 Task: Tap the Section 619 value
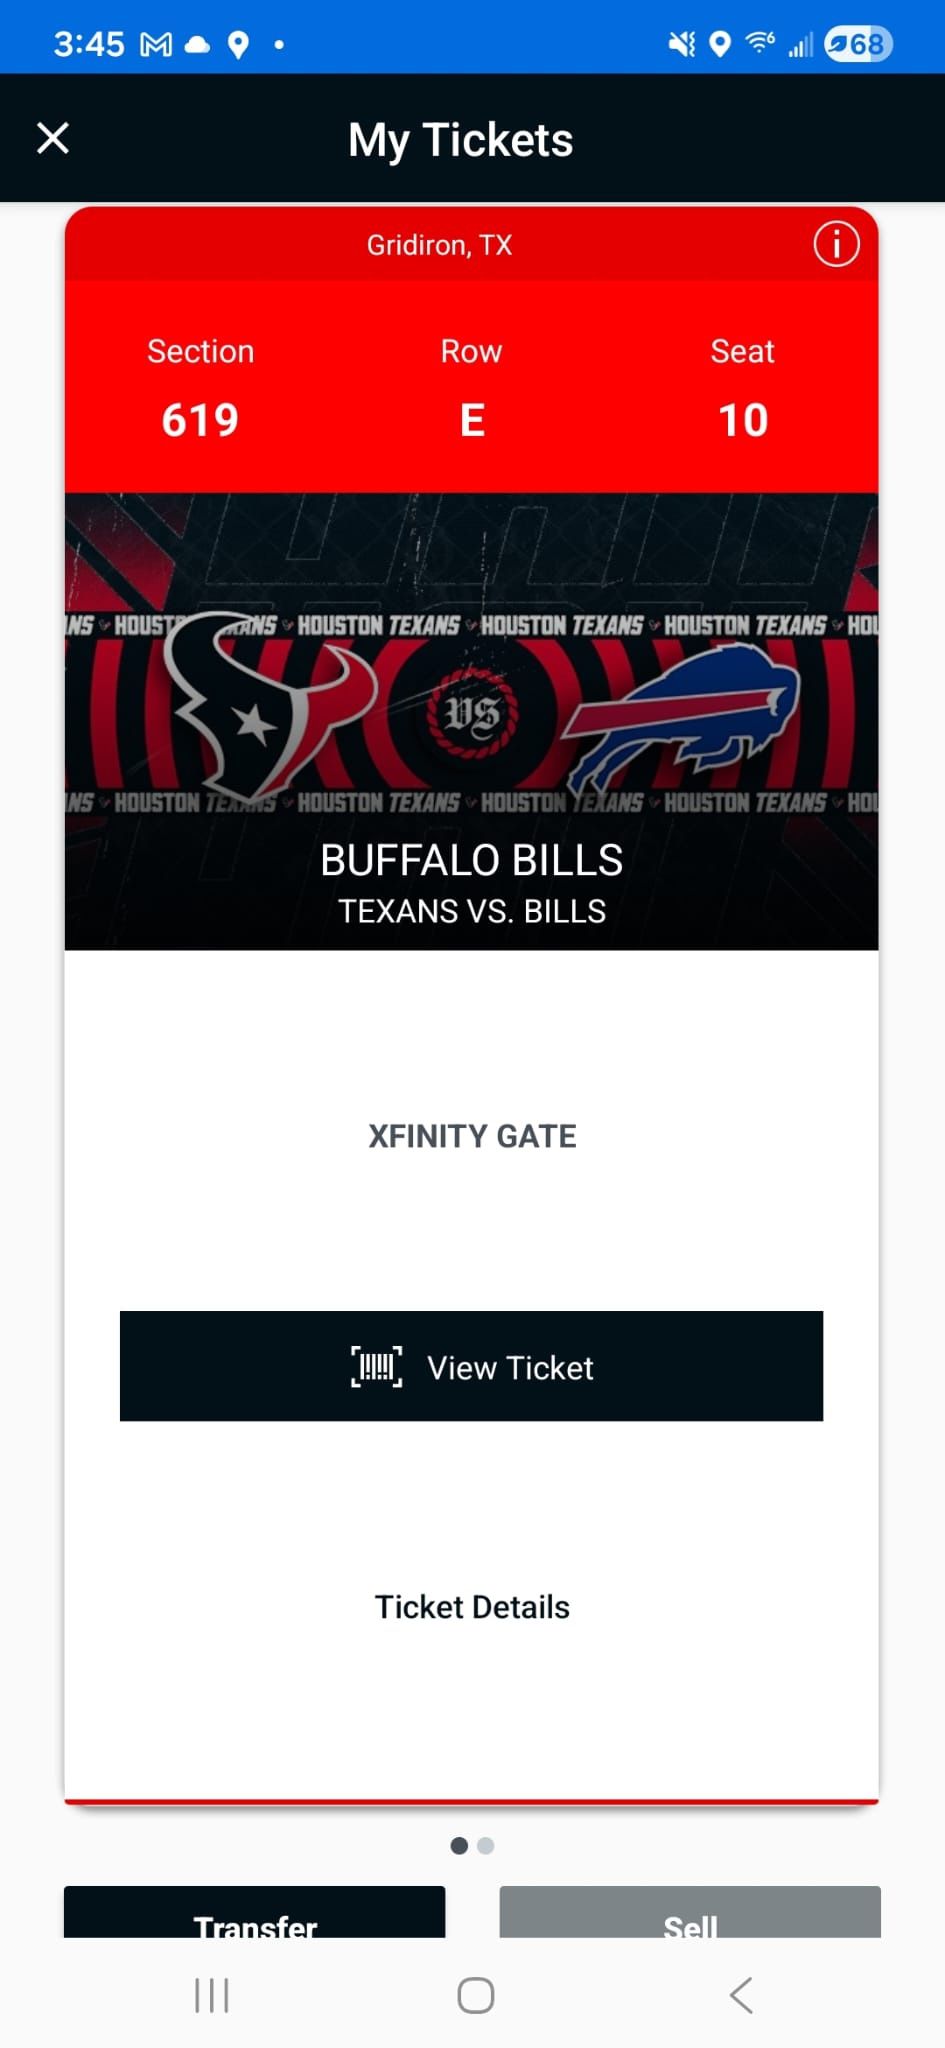pos(200,420)
